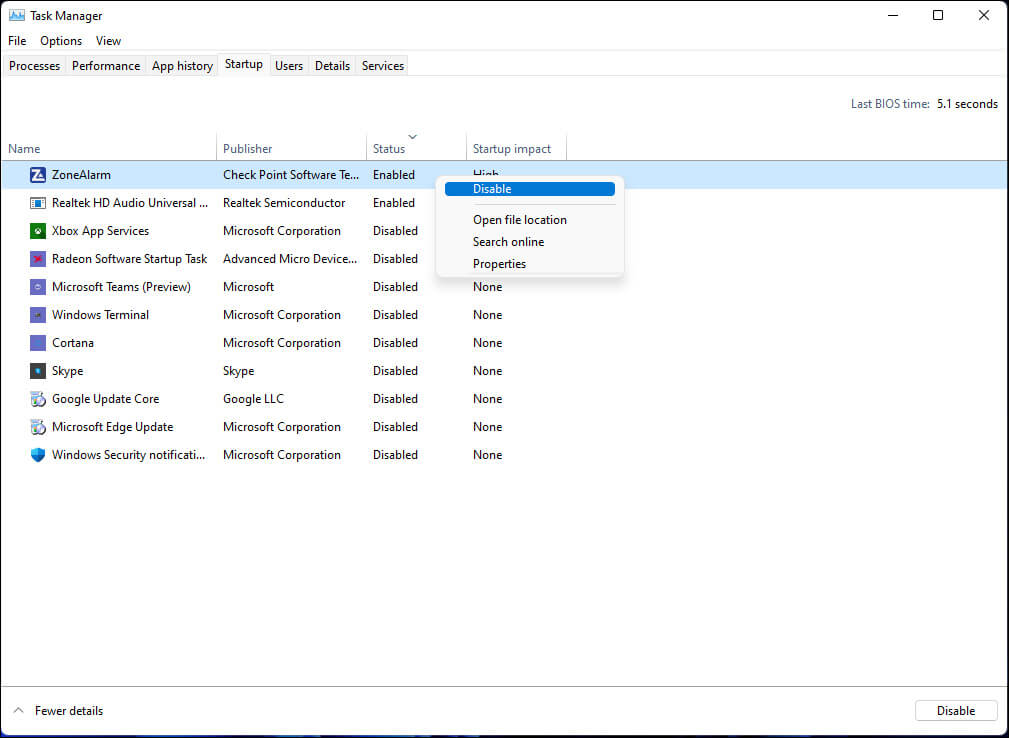Click the Skype publisher cell
This screenshot has width=1009, height=738.
239,371
